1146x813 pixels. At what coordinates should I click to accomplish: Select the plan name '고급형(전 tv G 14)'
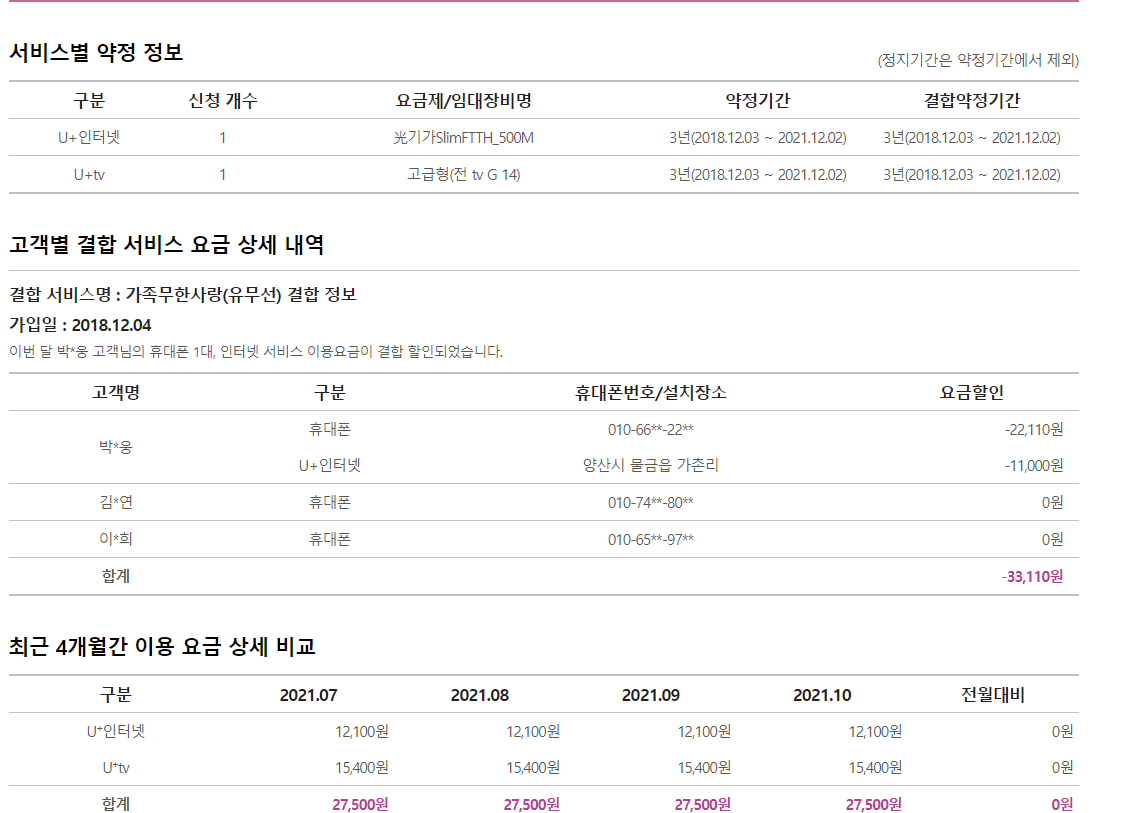click(463, 175)
